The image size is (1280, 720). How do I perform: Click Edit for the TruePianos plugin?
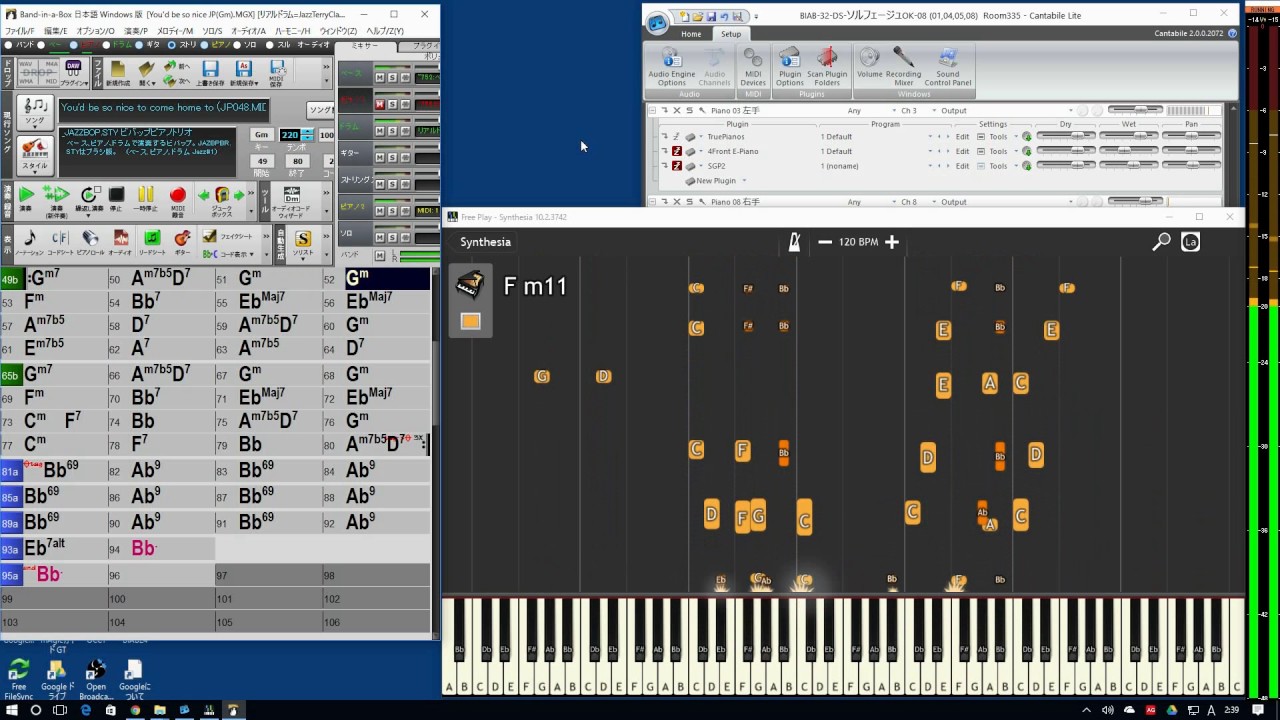point(962,136)
